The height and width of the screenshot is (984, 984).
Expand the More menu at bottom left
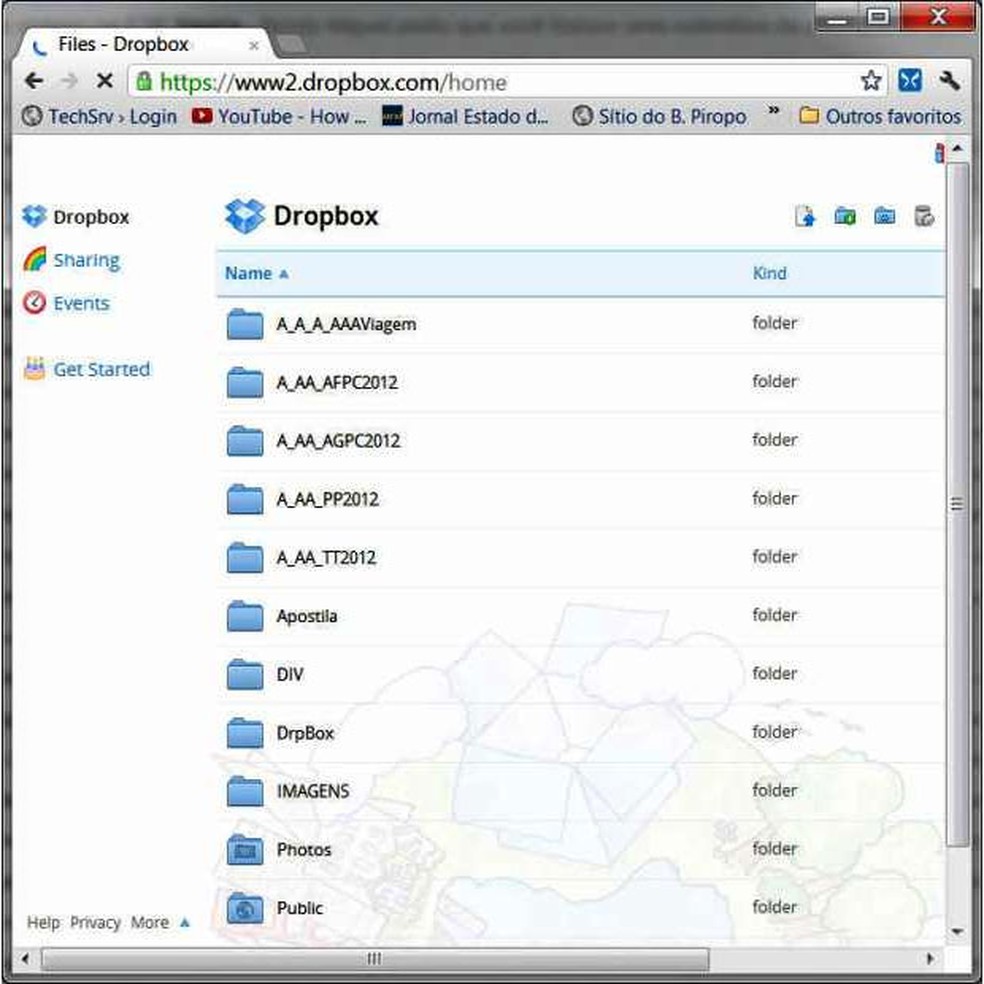coord(150,922)
